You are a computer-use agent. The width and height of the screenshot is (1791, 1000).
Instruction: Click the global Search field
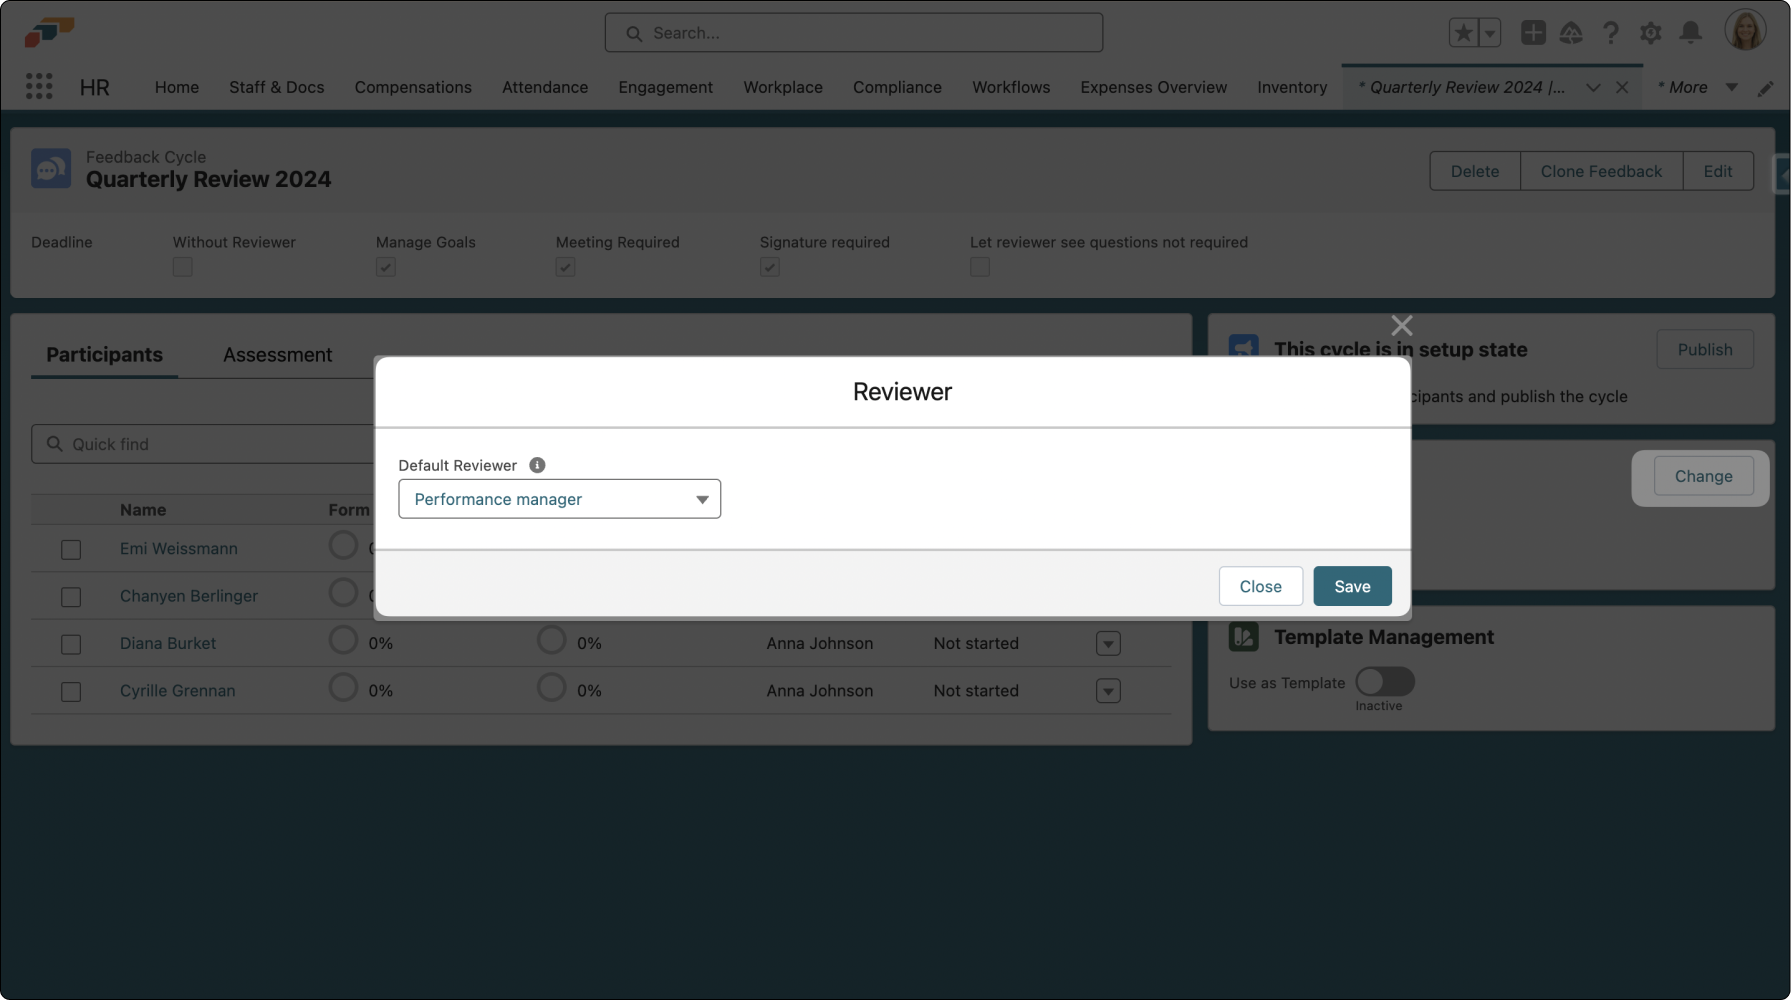(x=853, y=33)
